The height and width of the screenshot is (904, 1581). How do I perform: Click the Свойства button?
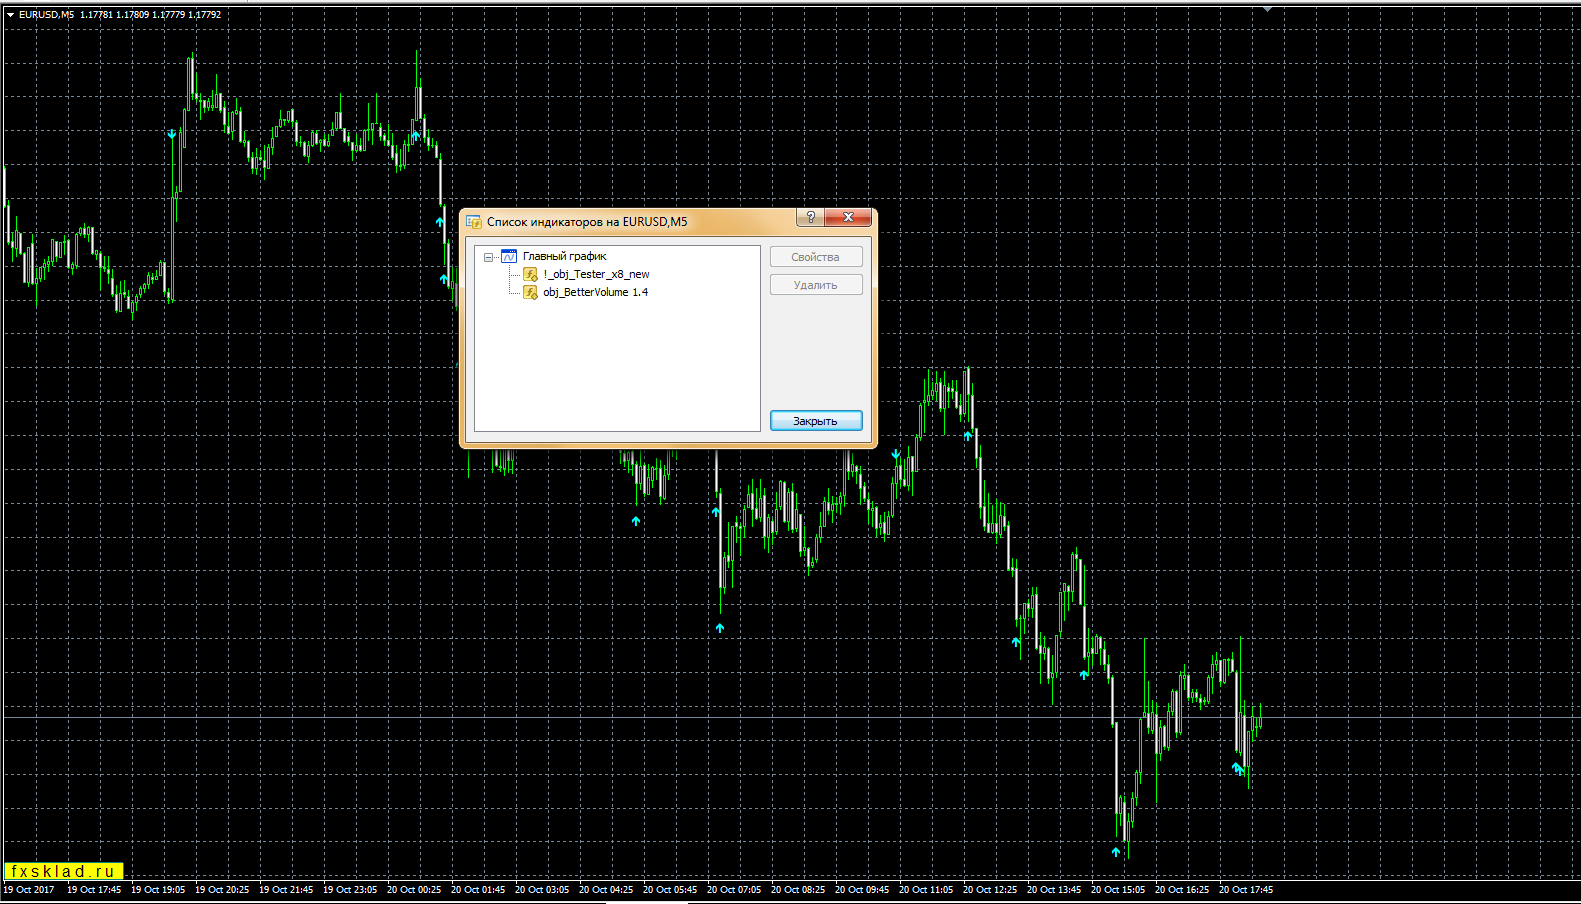tap(816, 257)
